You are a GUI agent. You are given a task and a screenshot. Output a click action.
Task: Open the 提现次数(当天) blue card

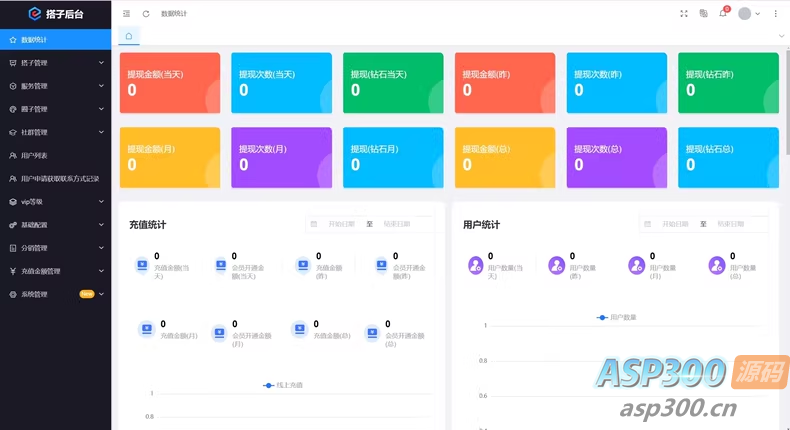click(282, 83)
